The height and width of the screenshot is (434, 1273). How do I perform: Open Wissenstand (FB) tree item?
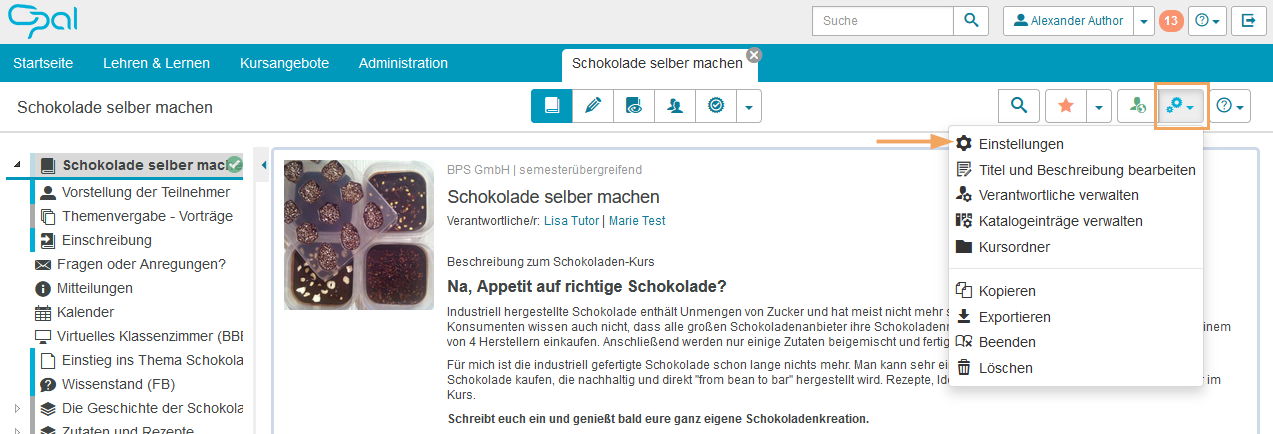[119, 384]
